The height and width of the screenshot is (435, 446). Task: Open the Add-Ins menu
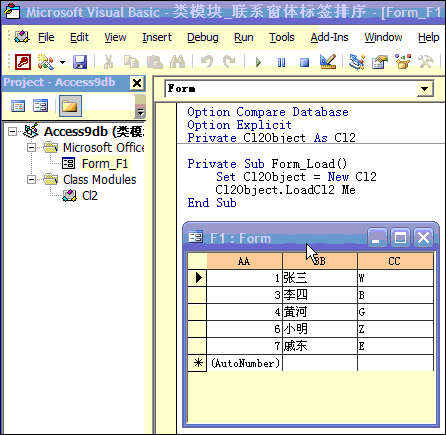coord(329,37)
